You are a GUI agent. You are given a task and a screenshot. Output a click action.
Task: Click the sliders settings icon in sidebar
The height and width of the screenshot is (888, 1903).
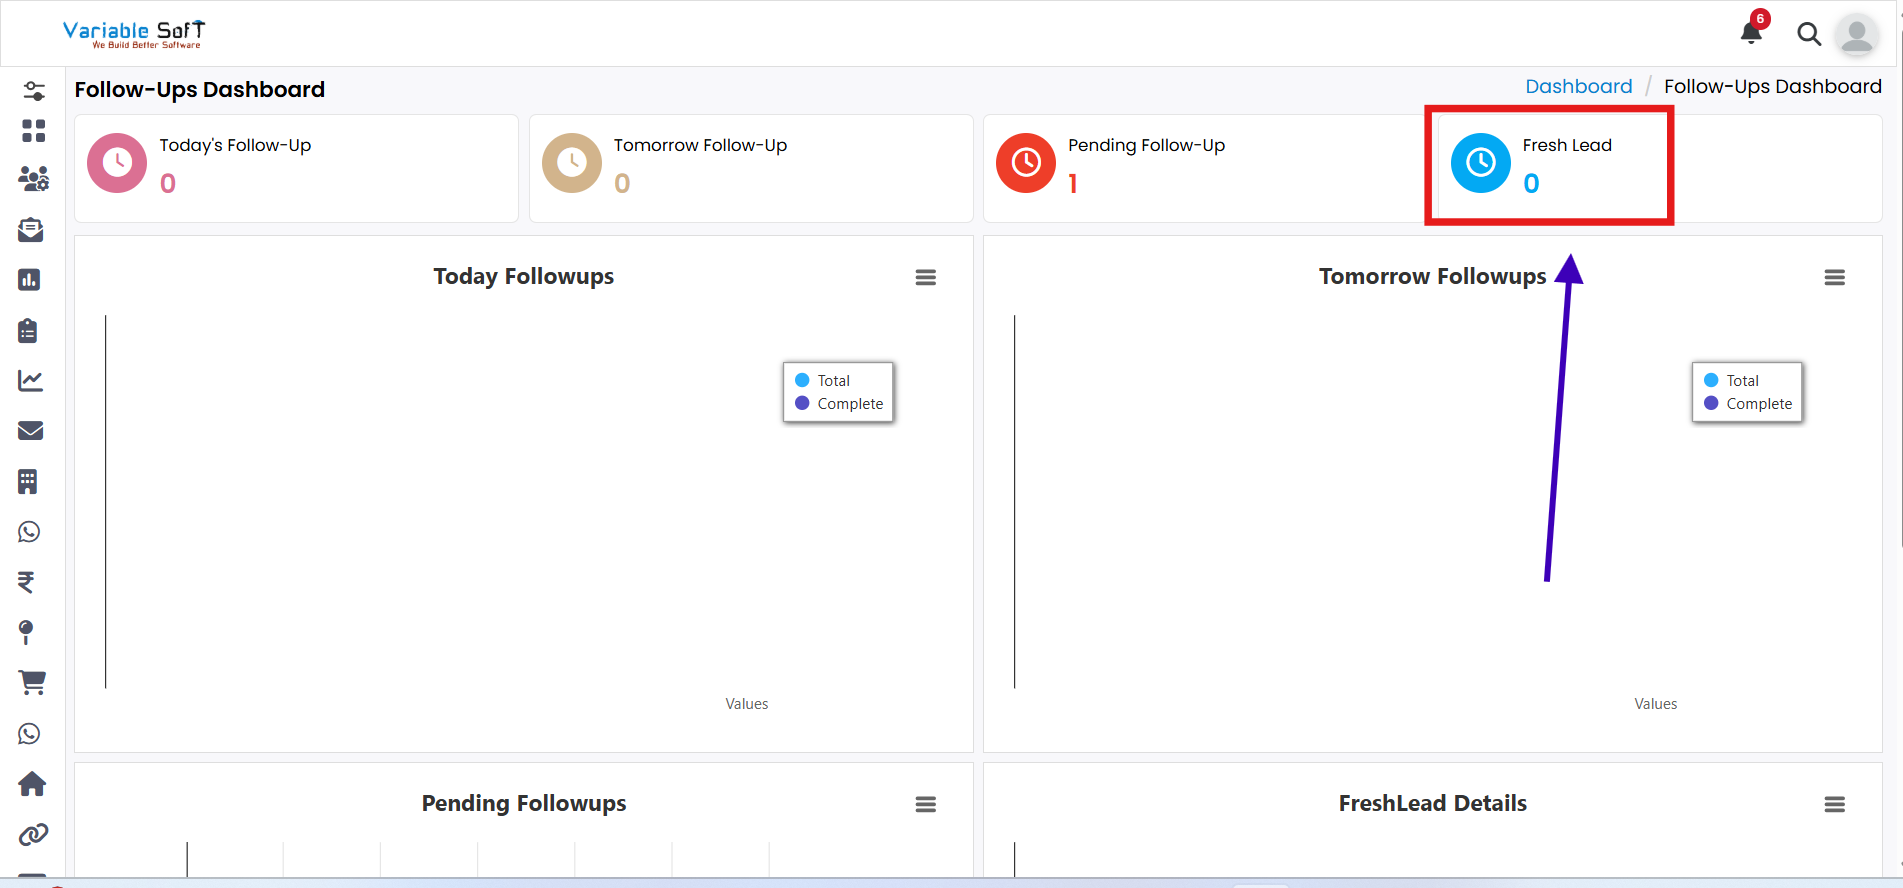(33, 91)
